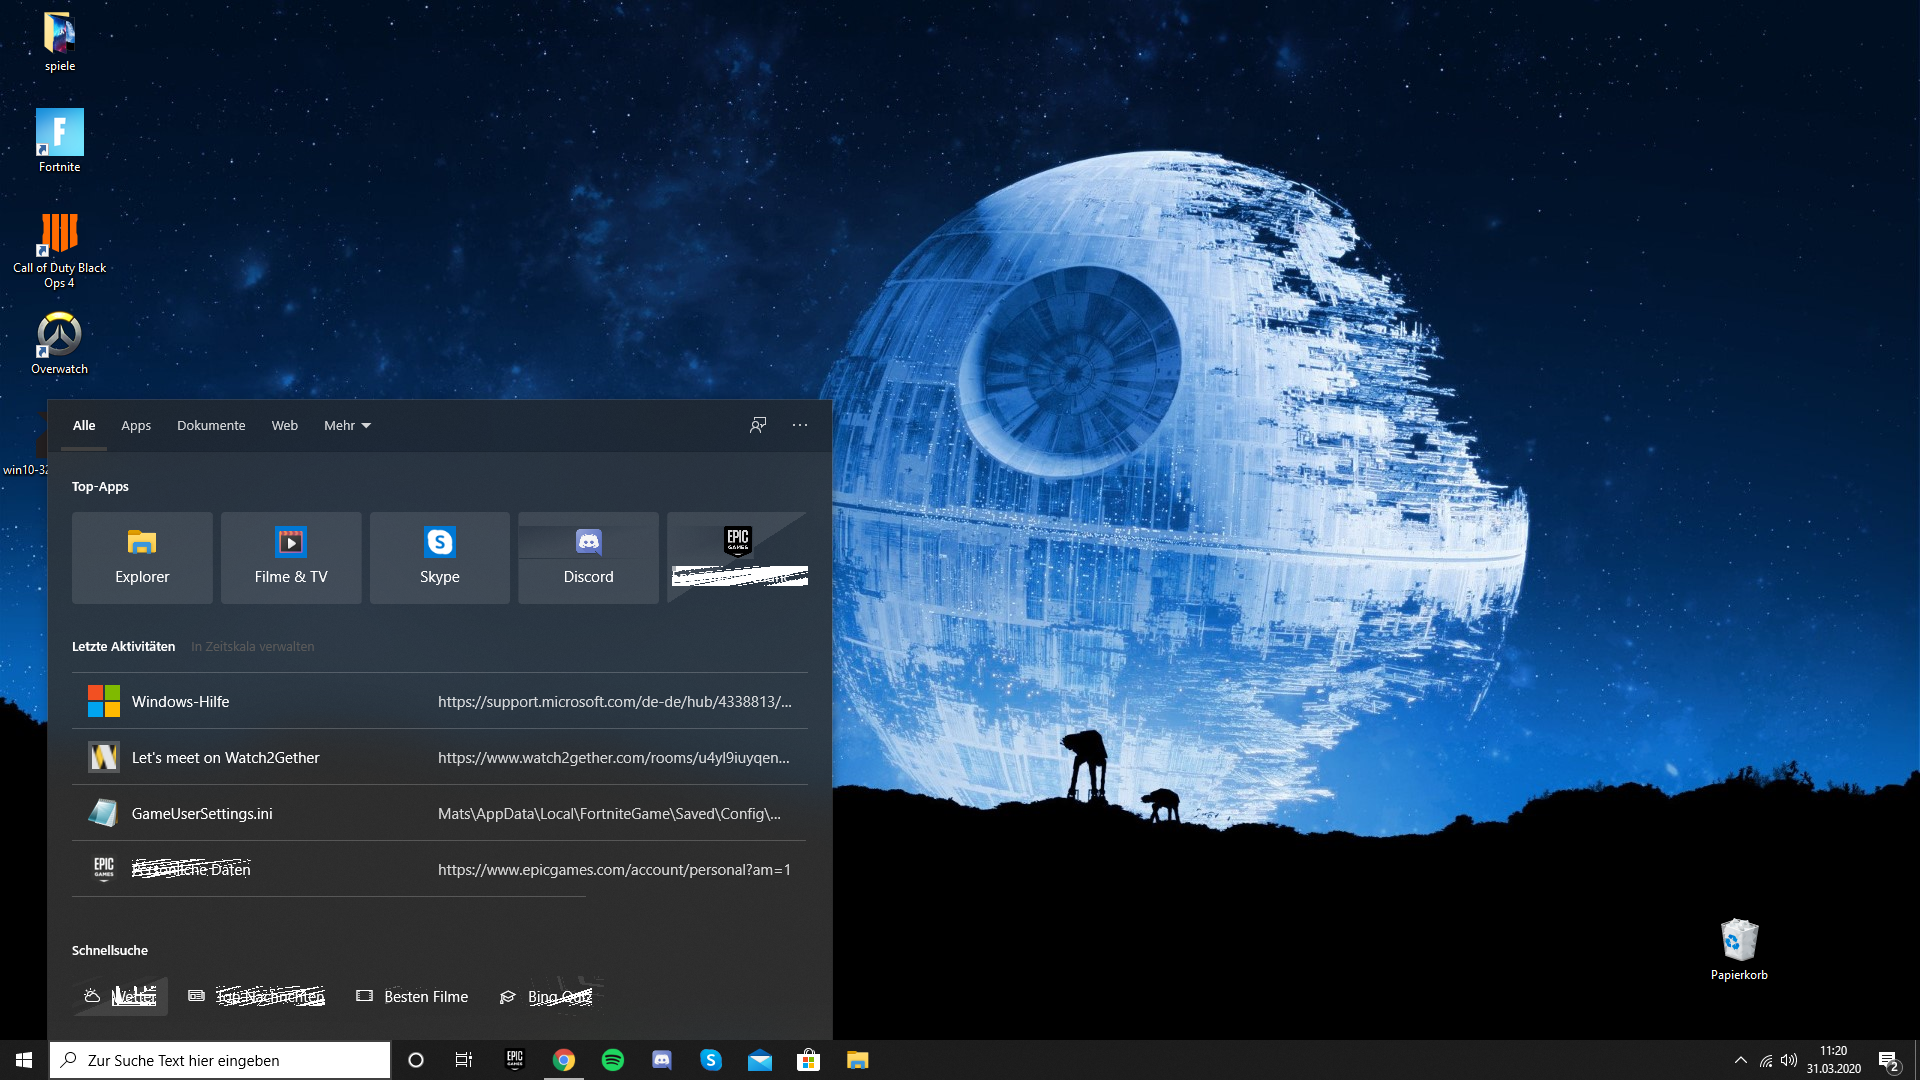
Task: Open Google Chrome from the taskbar
Action: point(564,1060)
